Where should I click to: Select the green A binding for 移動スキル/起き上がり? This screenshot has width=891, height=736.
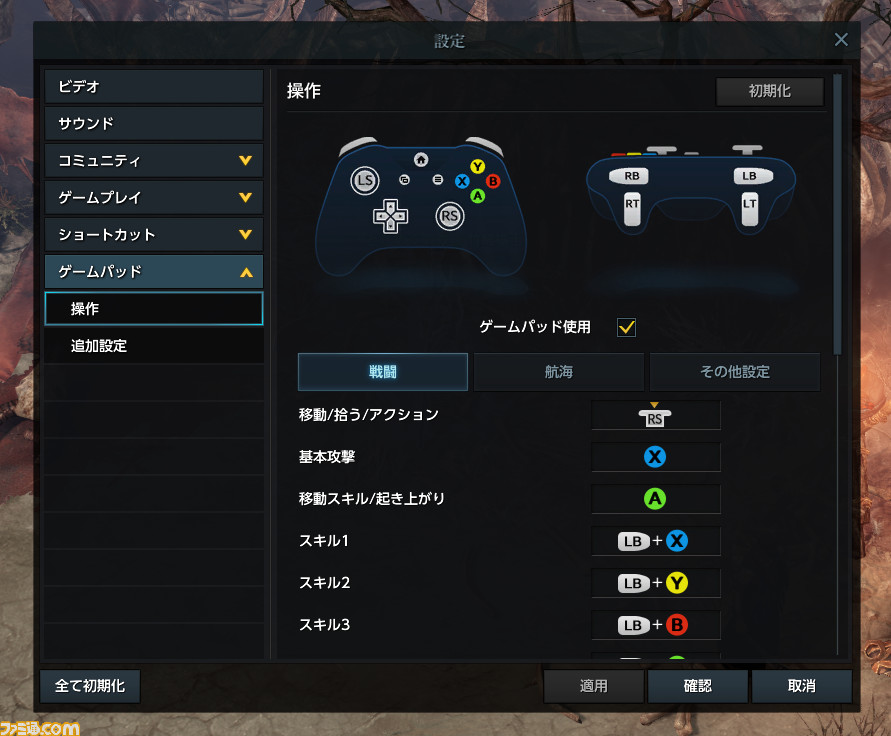(656, 499)
